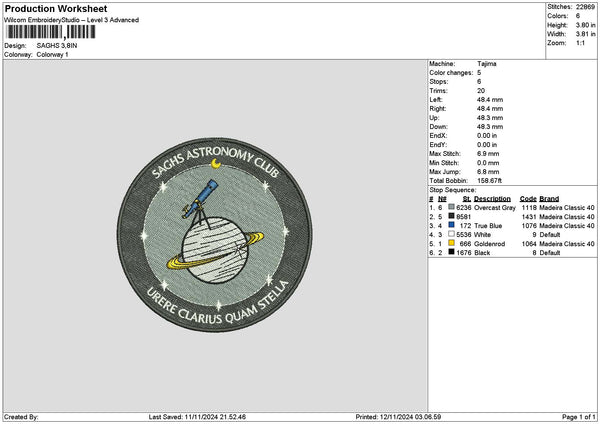The width and height of the screenshot is (600, 424).
Task: Click the Black thread color swatch
Action: pos(452,252)
